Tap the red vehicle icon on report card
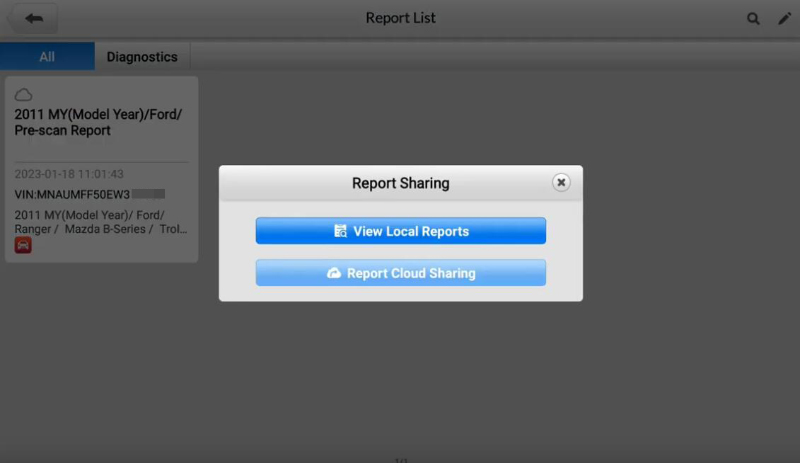Image resolution: width=800 pixels, height=463 pixels. coord(23,245)
